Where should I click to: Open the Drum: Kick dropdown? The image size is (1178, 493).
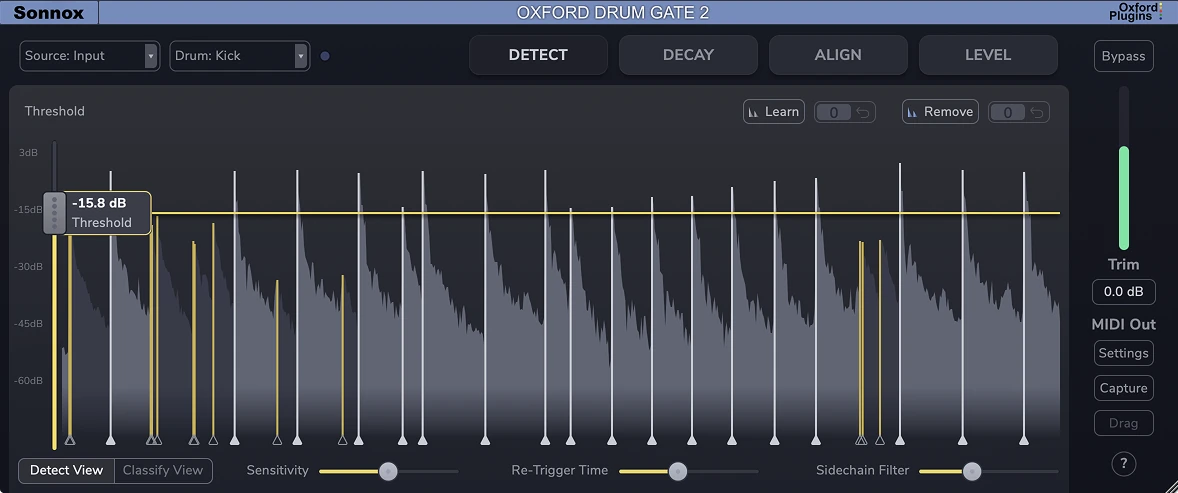(x=240, y=56)
